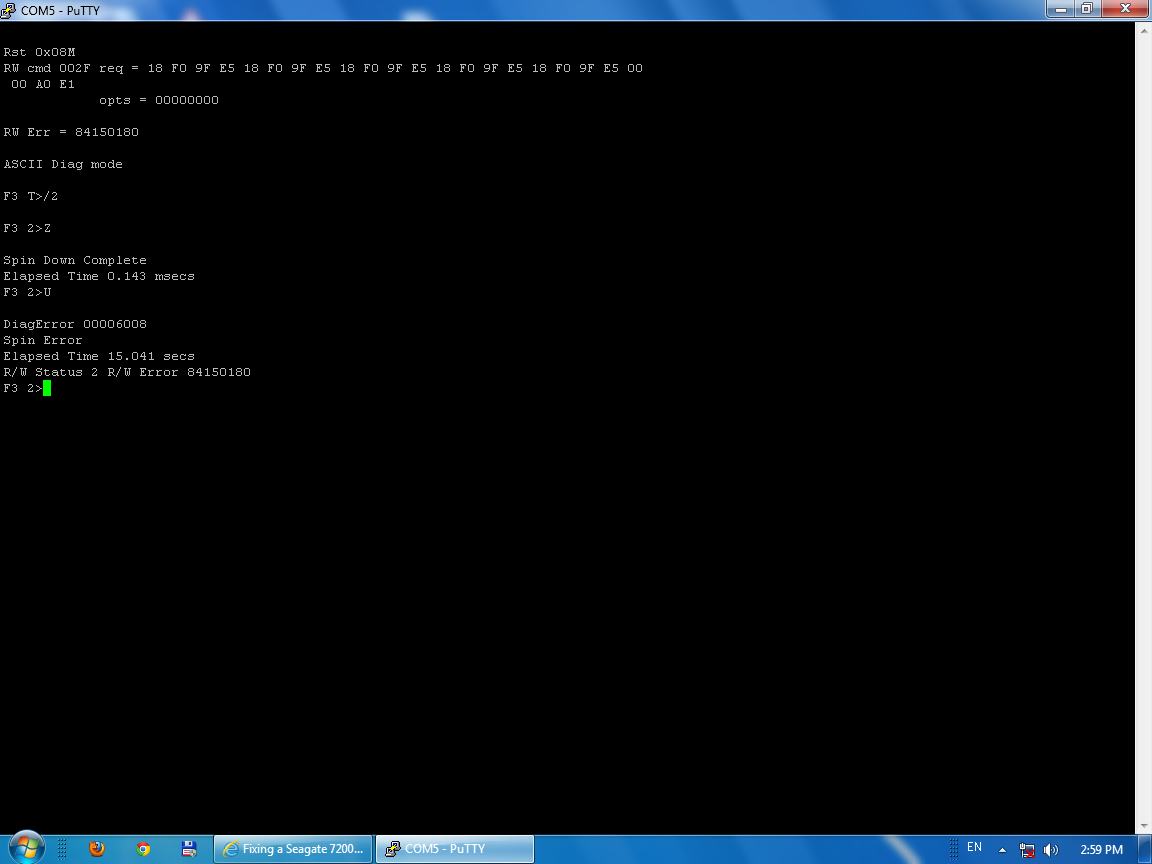The image size is (1152, 864).
Task: Launch Firefox from the taskbar
Action: pos(97,849)
